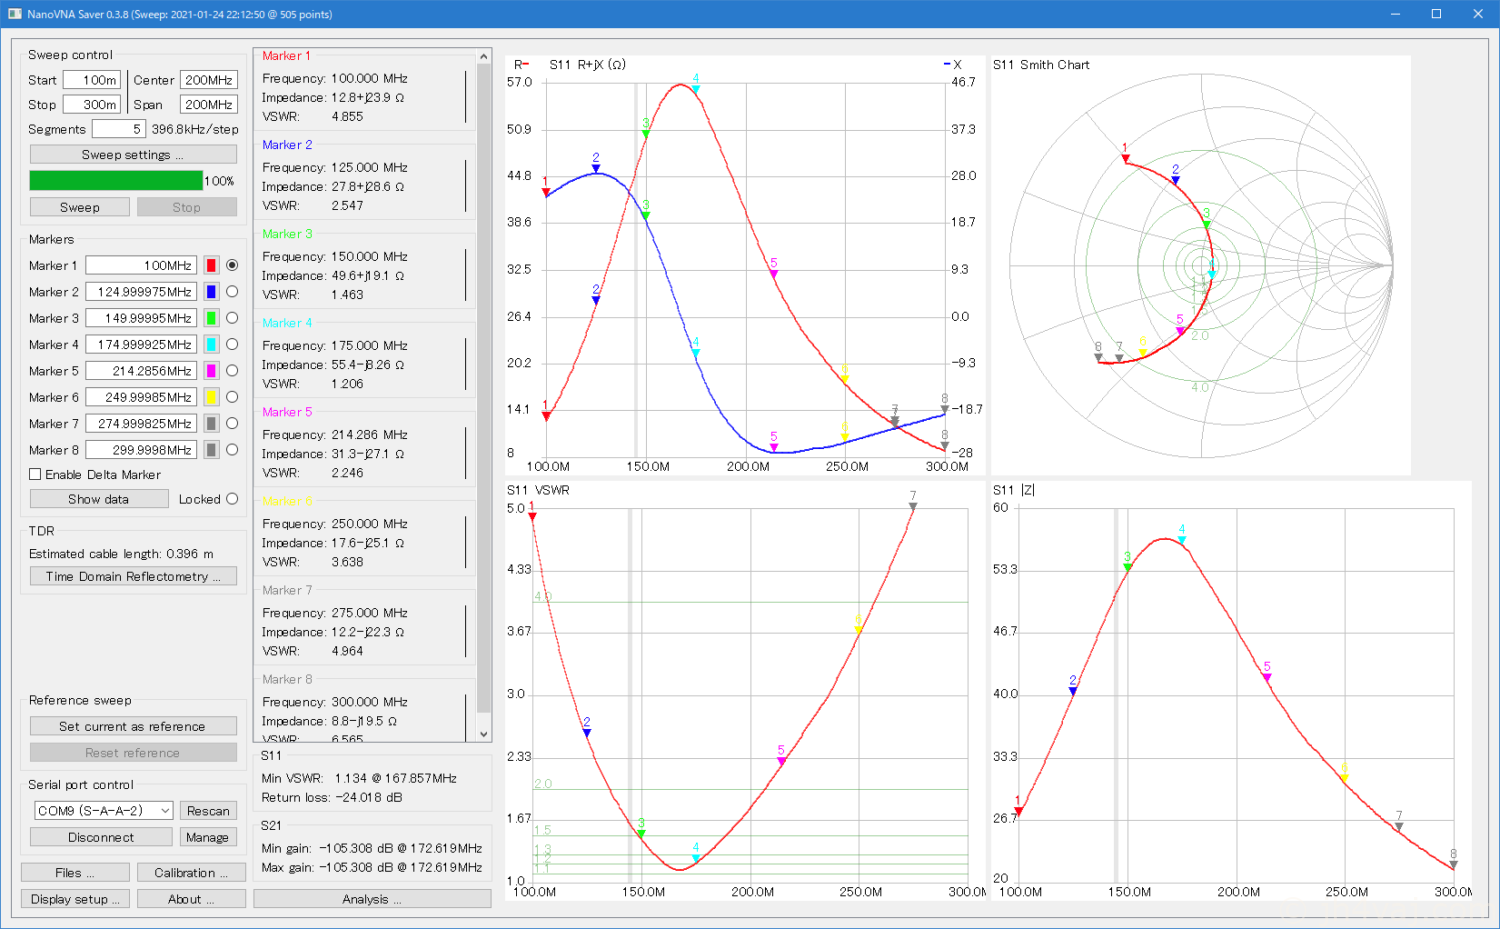Image resolution: width=1500 pixels, height=929 pixels.
Task: Select Marker 3 radio button
Action: (x=232, y=318)
